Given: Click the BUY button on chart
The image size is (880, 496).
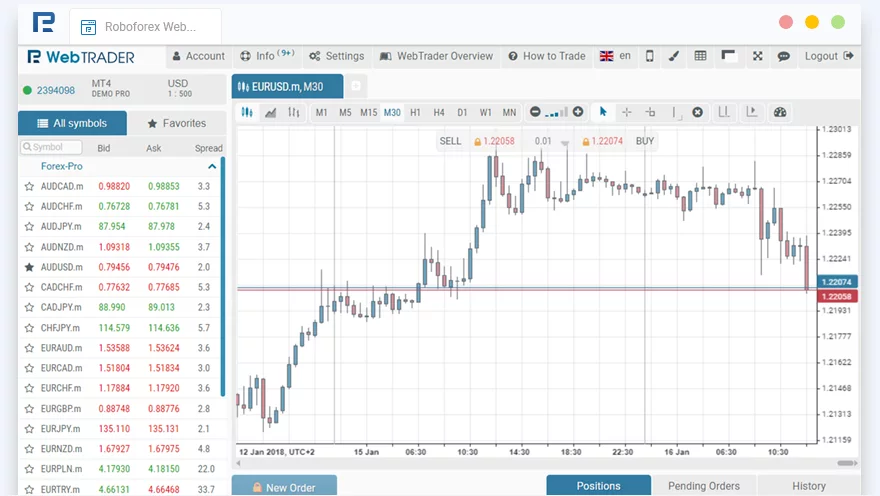Looking at the screenshot, I should (x=645, y=141).
